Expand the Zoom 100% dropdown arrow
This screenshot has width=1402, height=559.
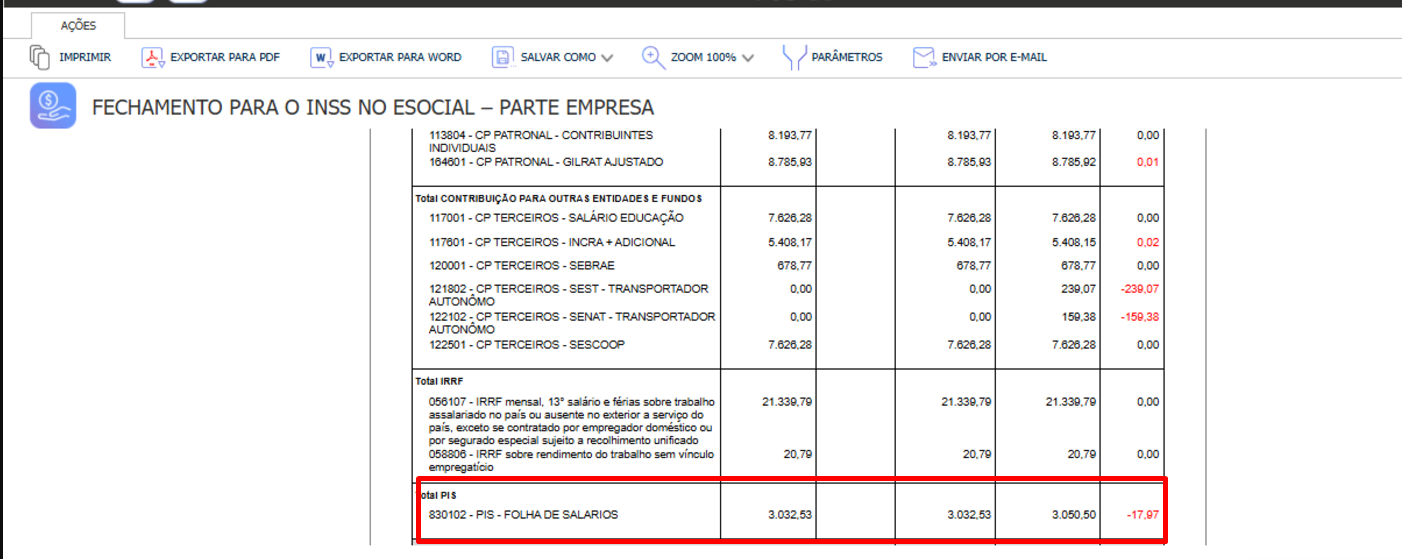point(748,58)
